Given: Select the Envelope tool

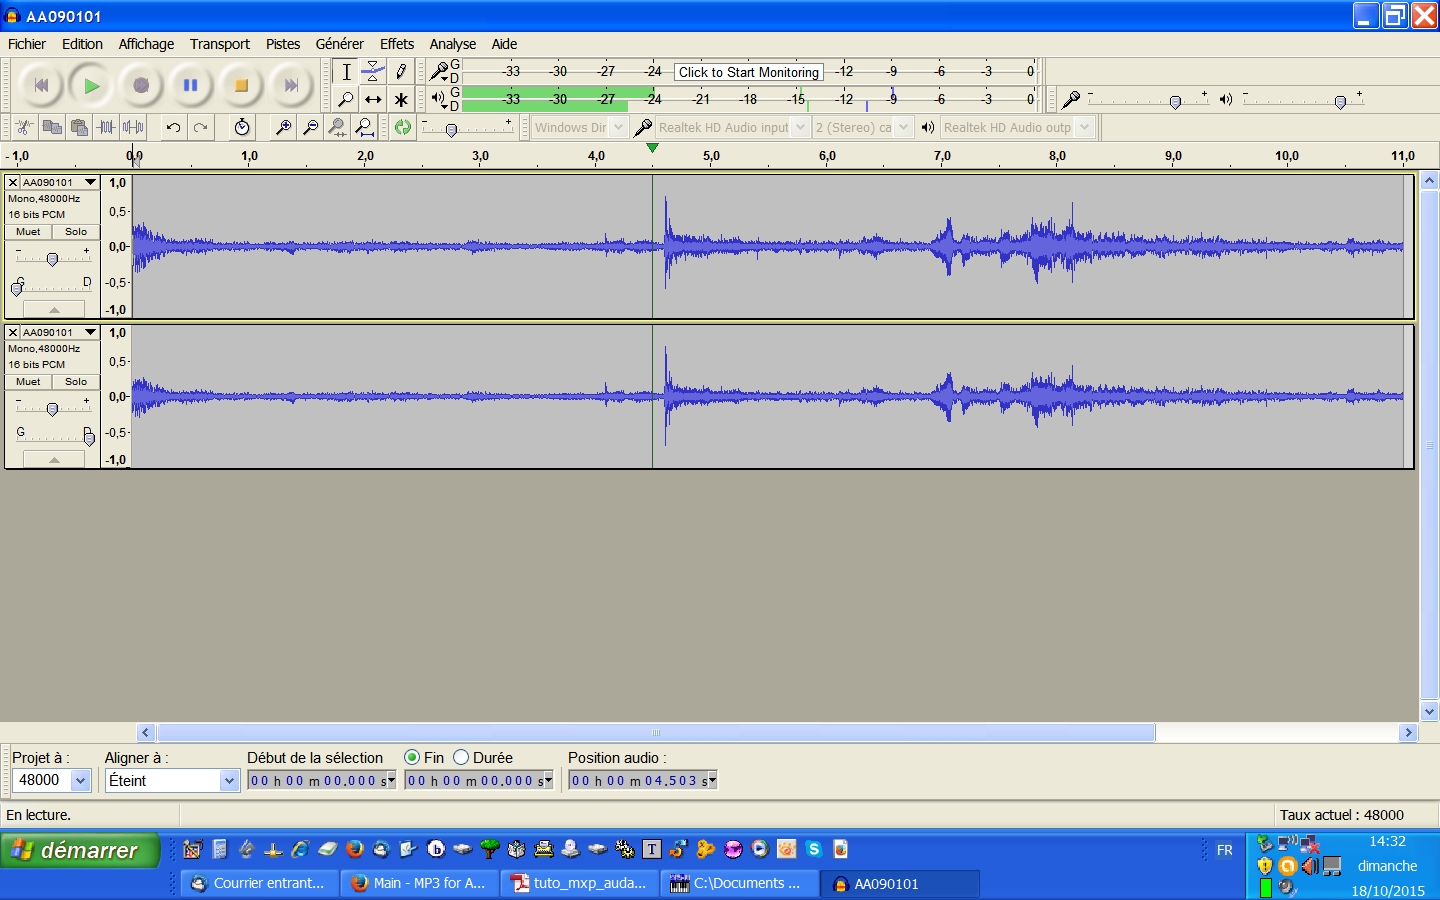Looking at the screenshot, I should click(x=373, y=72).
